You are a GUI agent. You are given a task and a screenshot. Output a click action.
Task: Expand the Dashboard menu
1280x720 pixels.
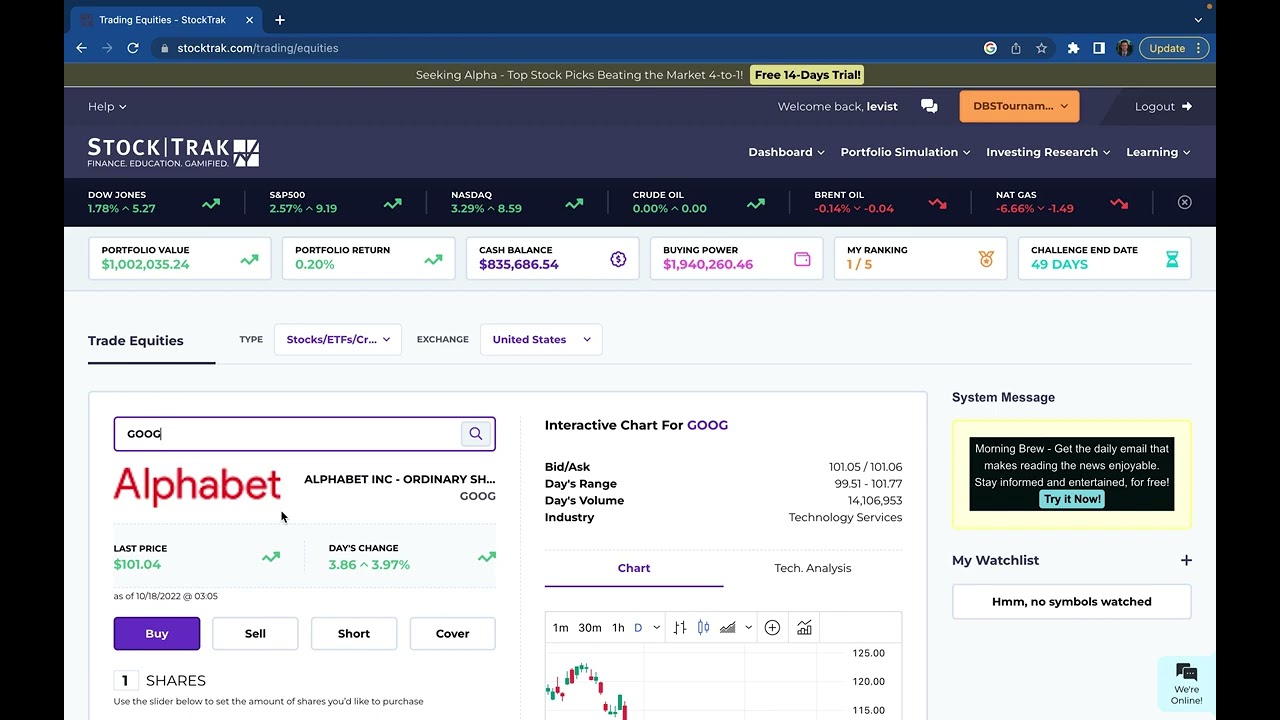click(786, 152)
